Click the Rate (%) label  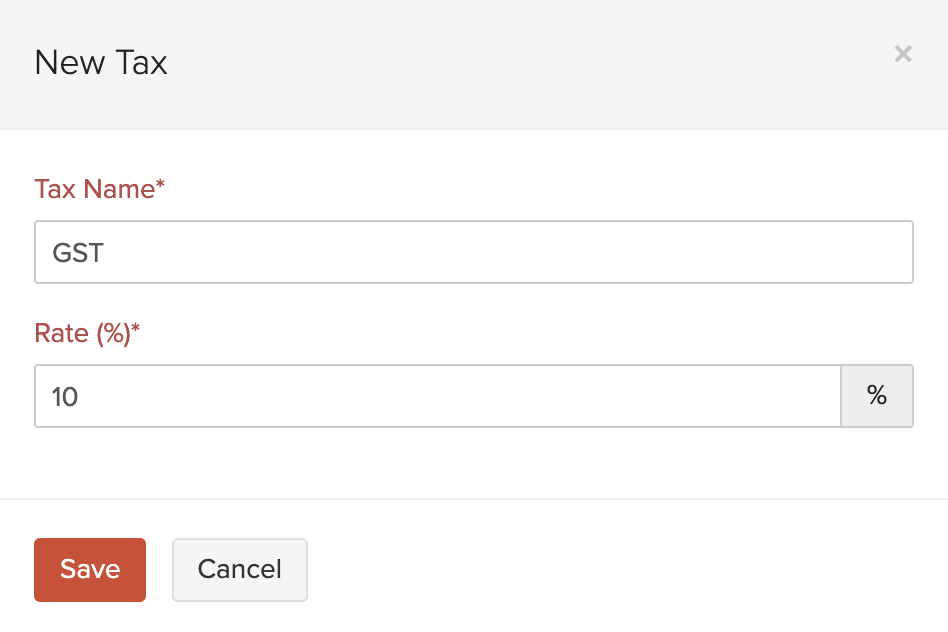(82, 334)
